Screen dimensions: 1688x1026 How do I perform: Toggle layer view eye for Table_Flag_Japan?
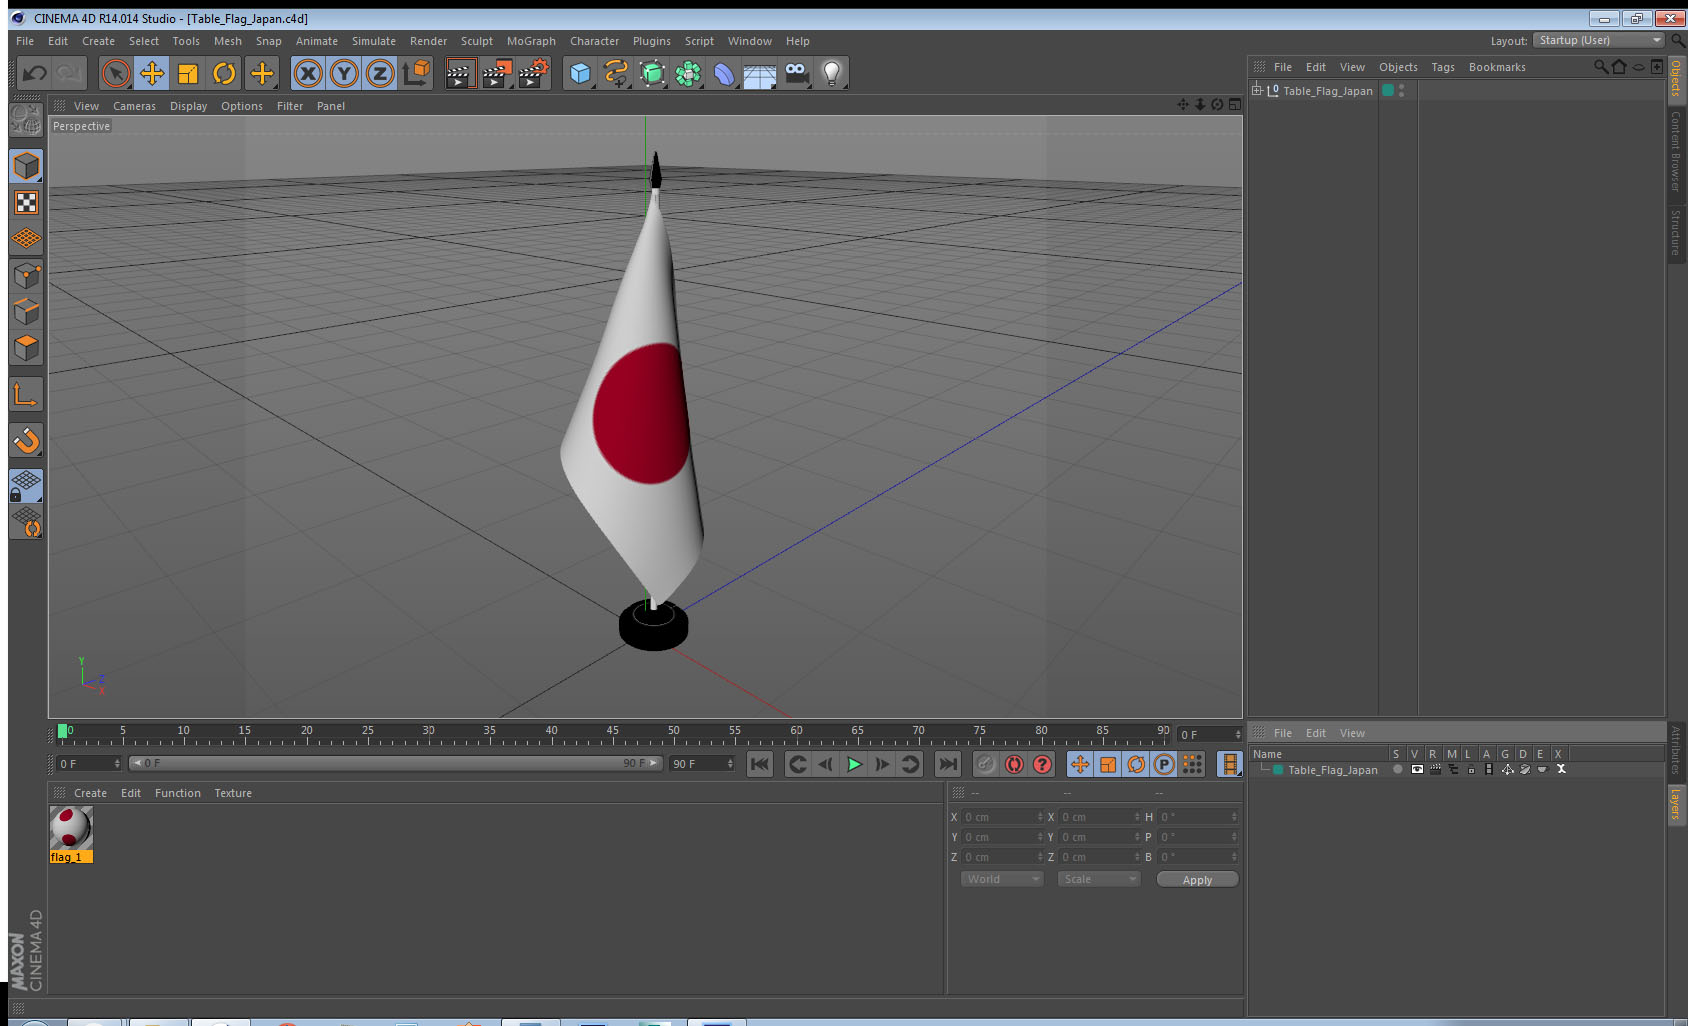1417,769
